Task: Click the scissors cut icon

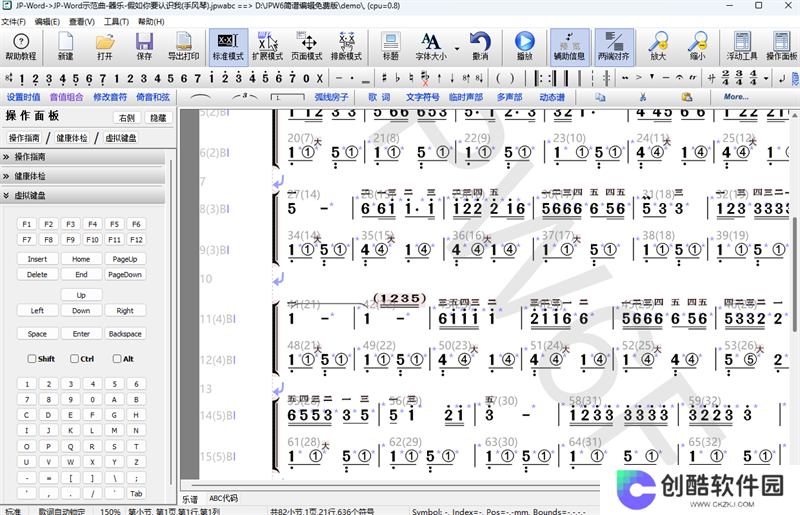Action: click(x=643, y=96)
